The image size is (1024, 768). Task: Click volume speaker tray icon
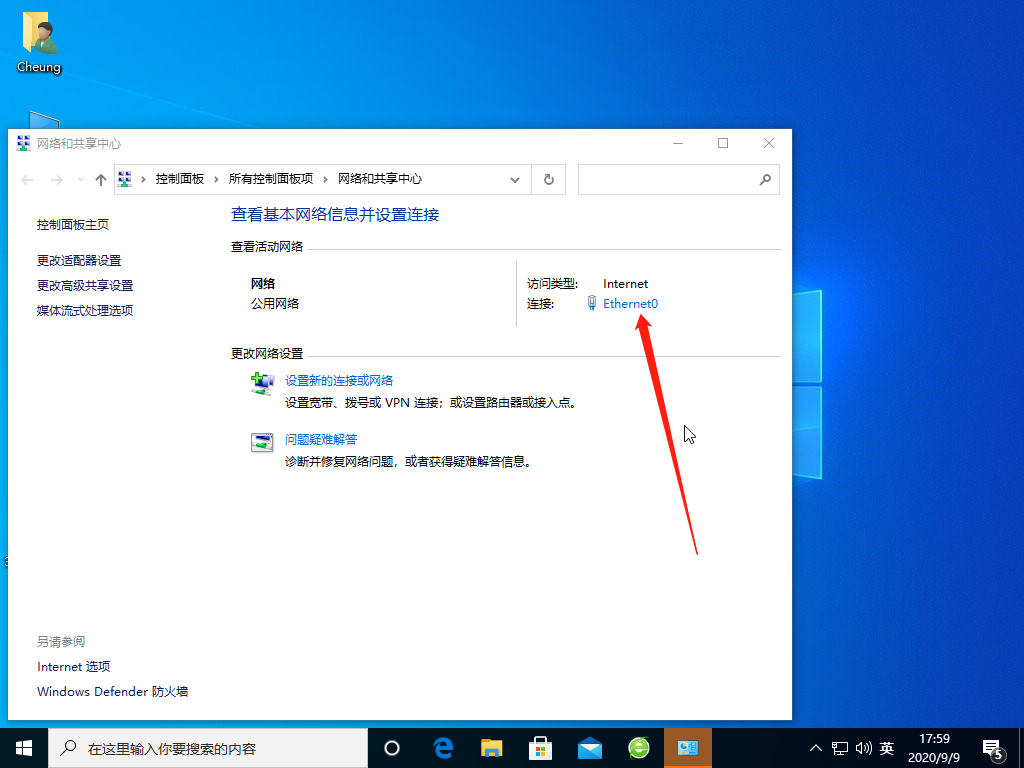click(863, 748)
